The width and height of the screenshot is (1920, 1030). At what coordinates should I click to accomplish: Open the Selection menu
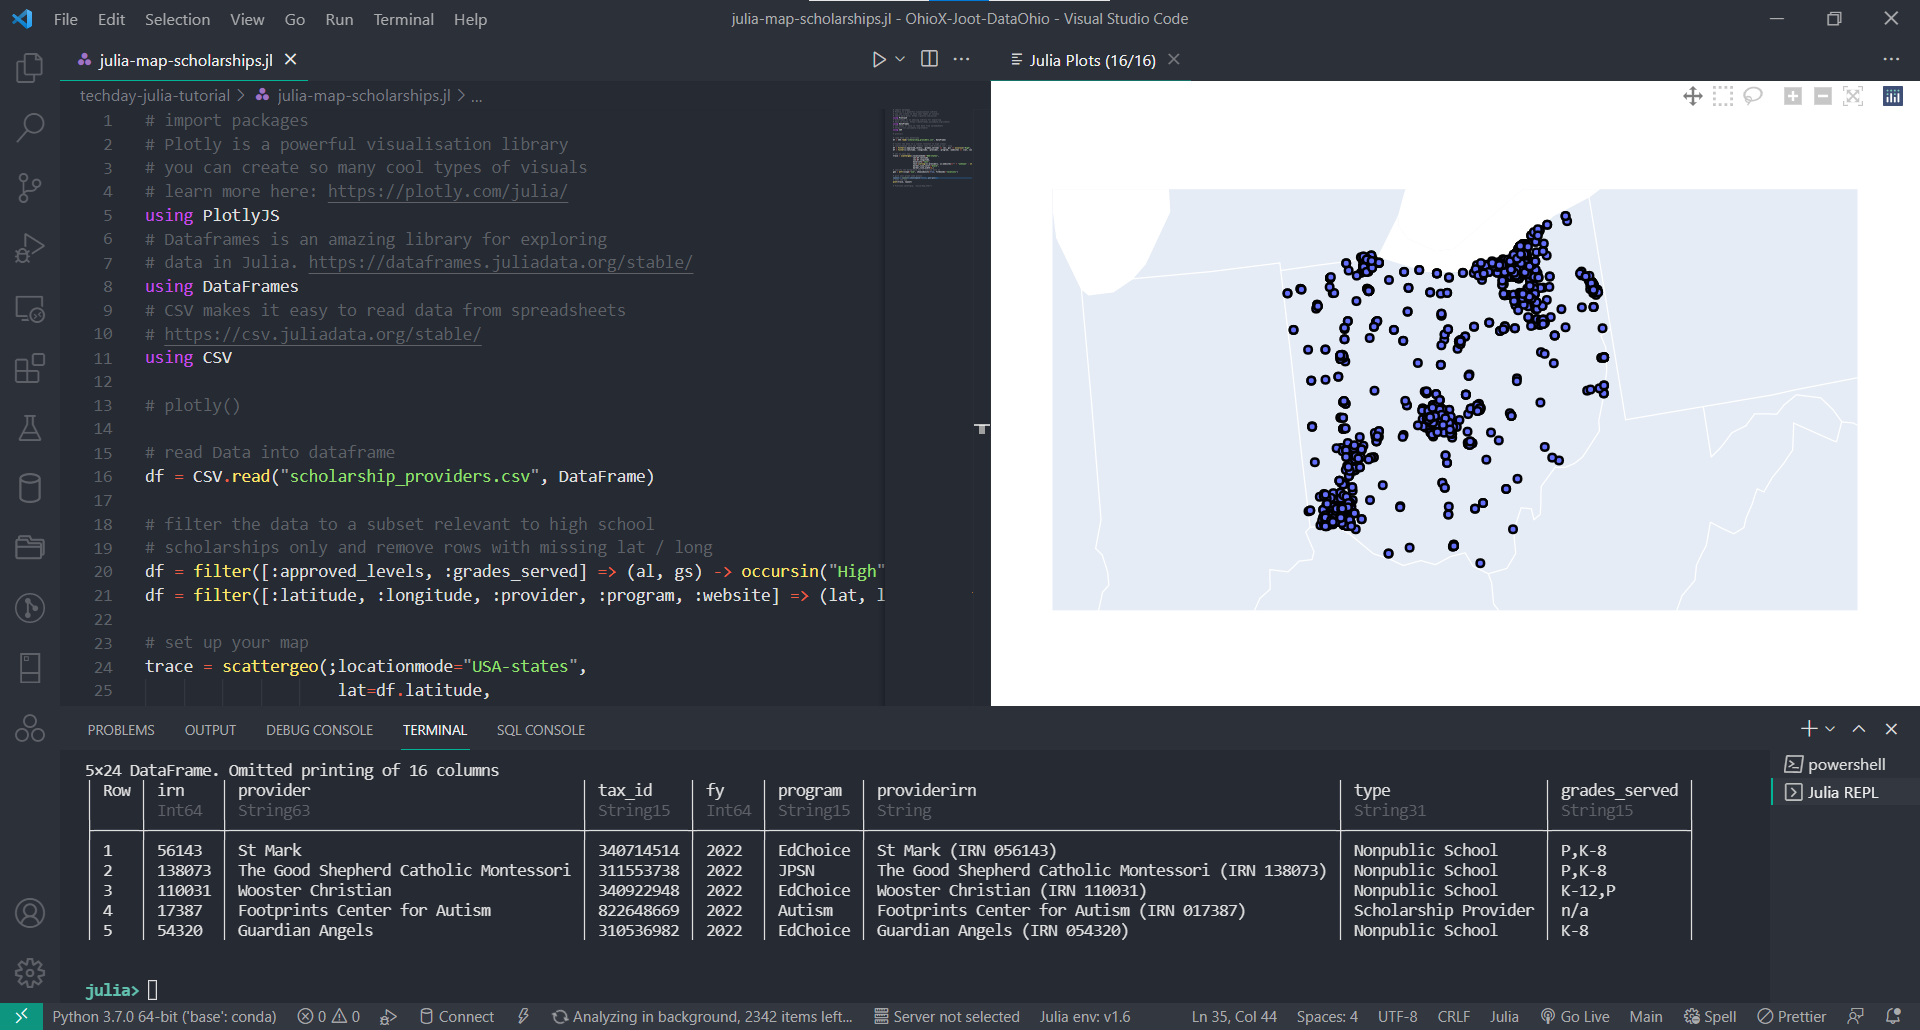click(177, 19)
